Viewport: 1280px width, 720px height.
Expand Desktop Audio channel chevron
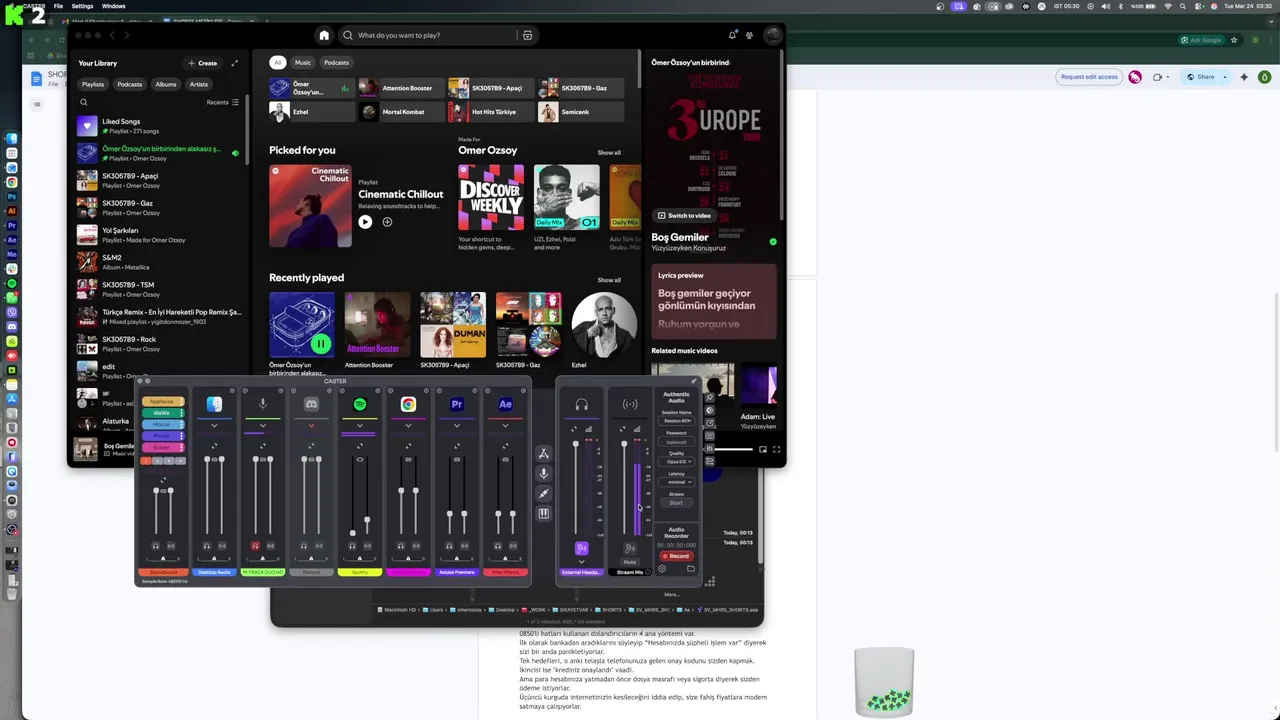(x=214, y=426)
